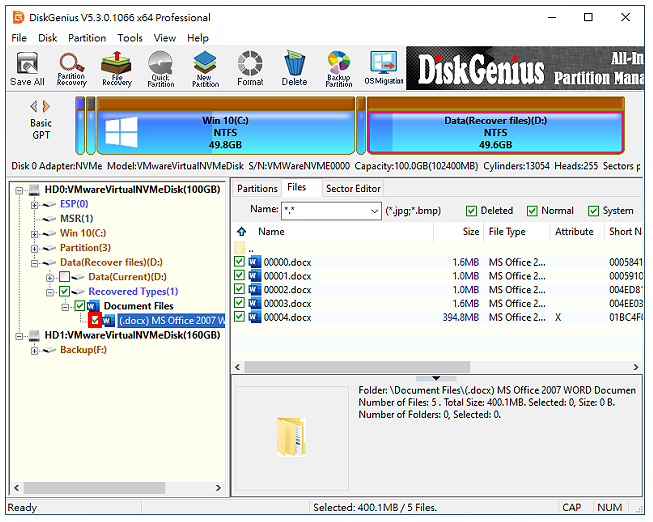Open the View menu

pyautogui.click(x=164, y=38)
